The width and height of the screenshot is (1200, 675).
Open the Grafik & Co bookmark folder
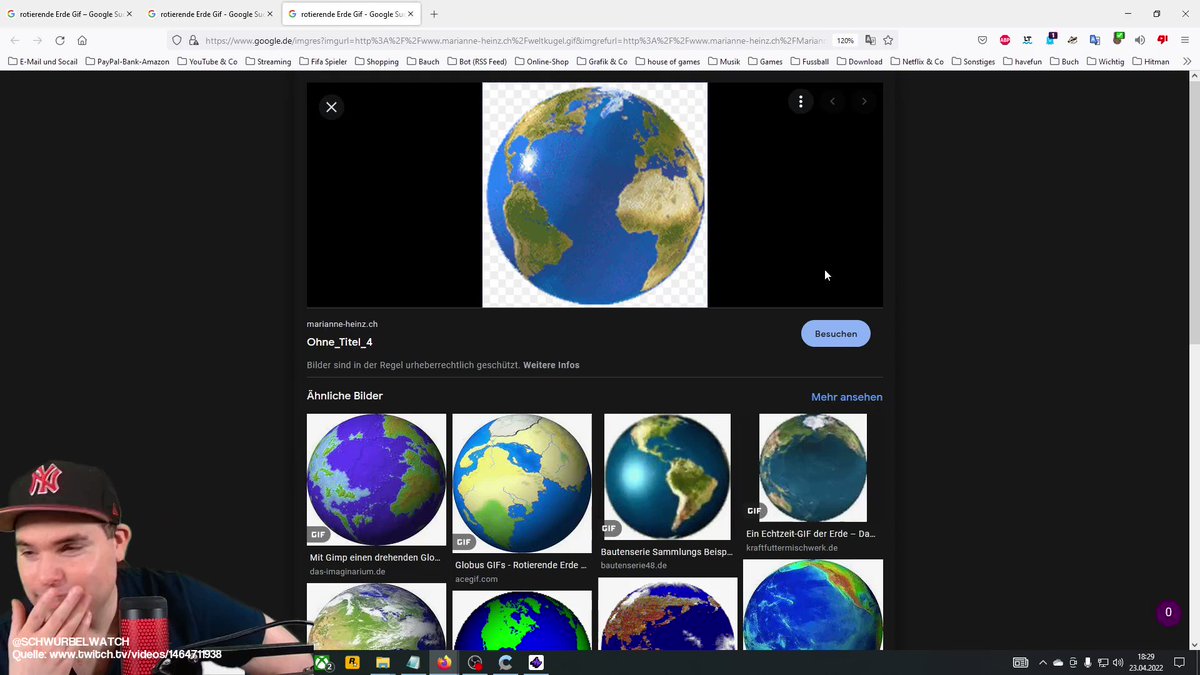click(x=601, y=61)
